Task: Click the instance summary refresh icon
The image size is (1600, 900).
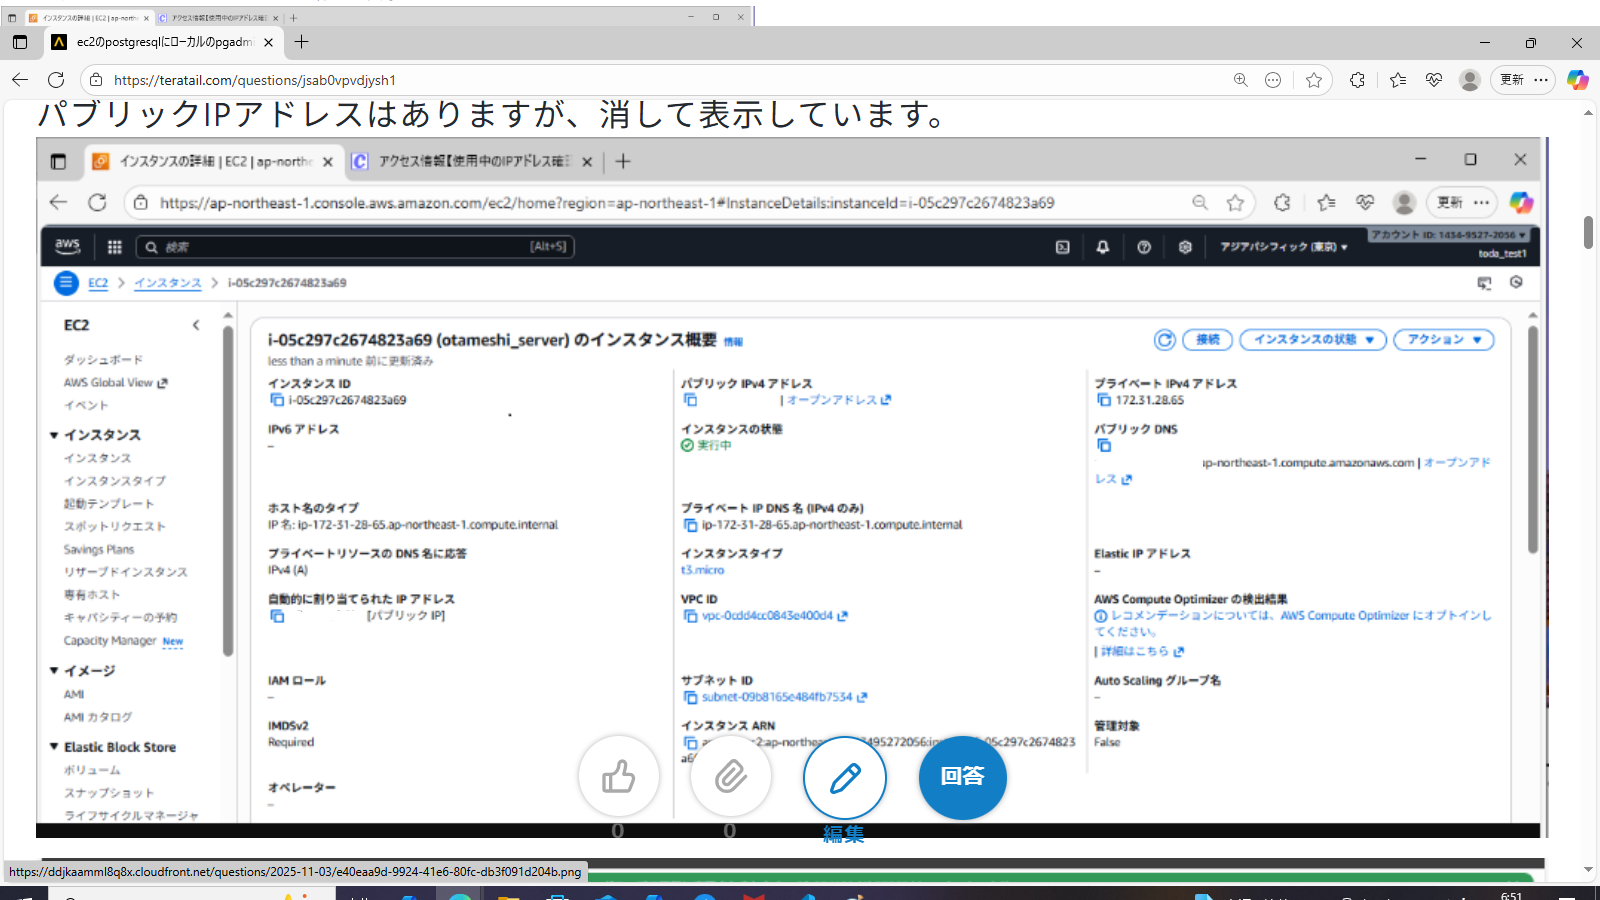Action: pyautogui.click(x=1164, y=340)
